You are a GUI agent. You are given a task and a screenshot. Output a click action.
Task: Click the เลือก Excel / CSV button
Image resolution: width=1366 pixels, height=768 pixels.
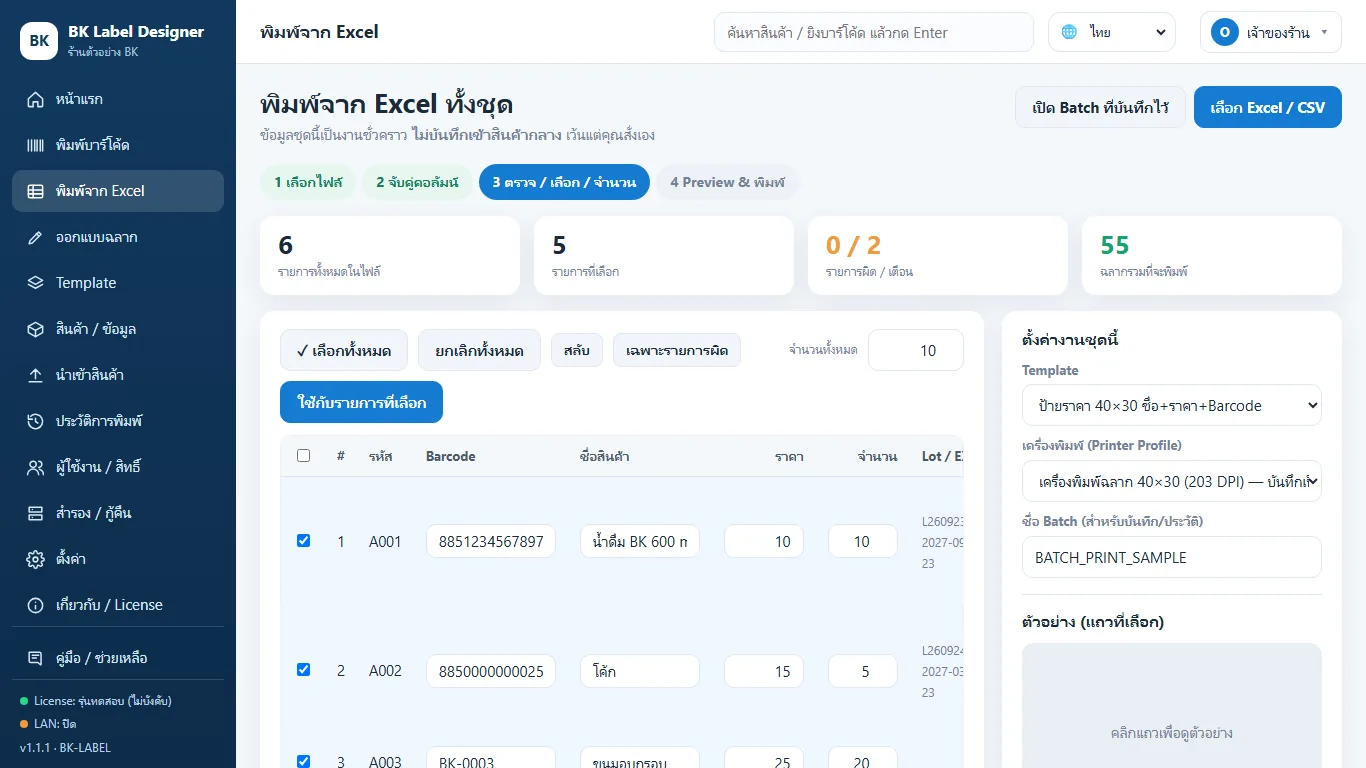click(1267, 107)
